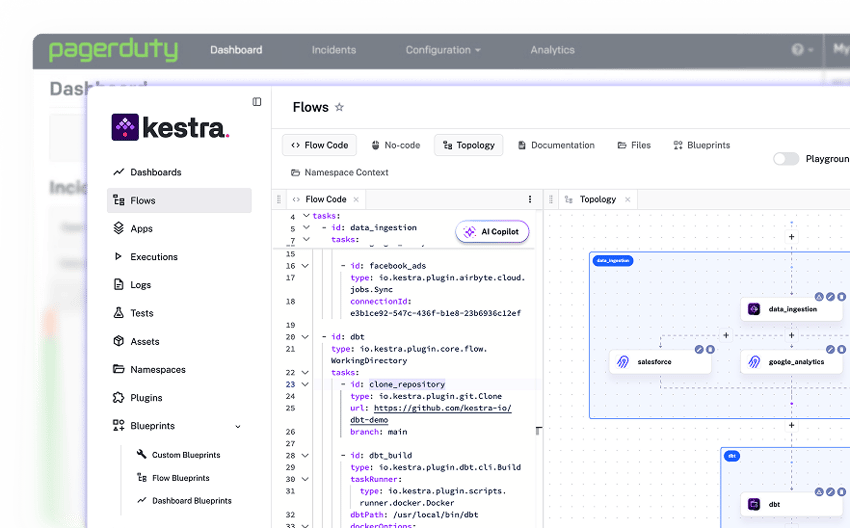This screenshot has height=528, width=850.
Task: Open the PagerDuty Configuration dropdown
Action: click(442, 50)
